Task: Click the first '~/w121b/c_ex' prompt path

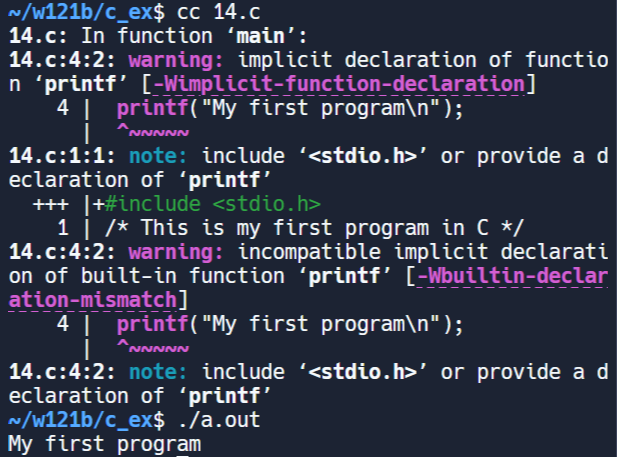Action: pos(80,13)
